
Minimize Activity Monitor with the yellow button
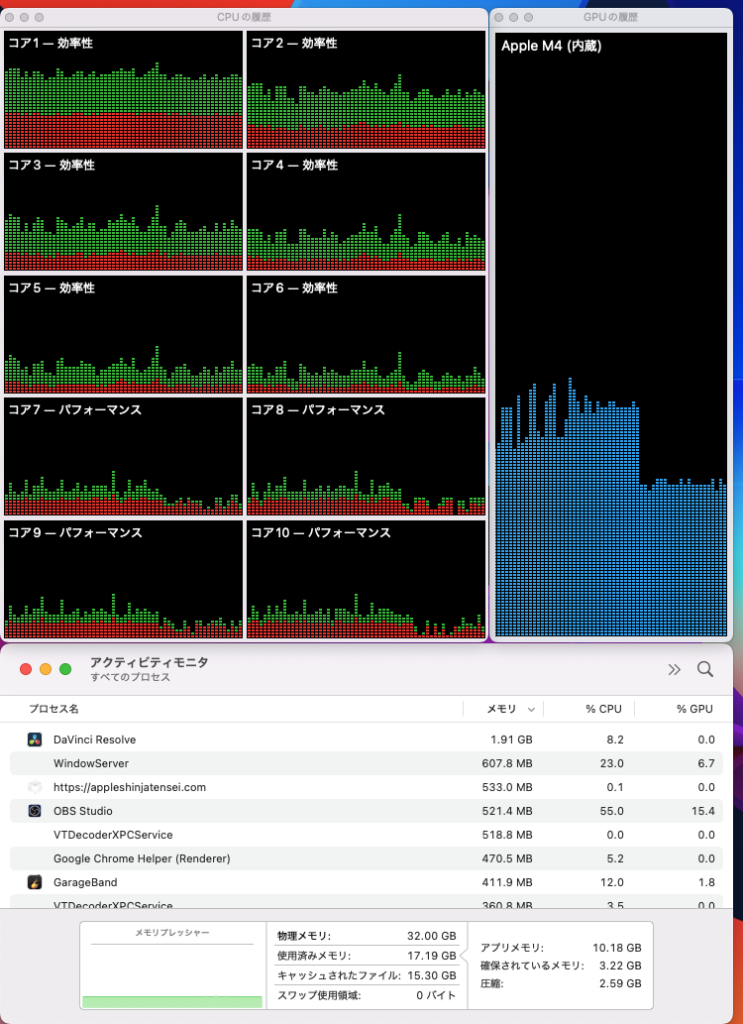coord(46,669)
